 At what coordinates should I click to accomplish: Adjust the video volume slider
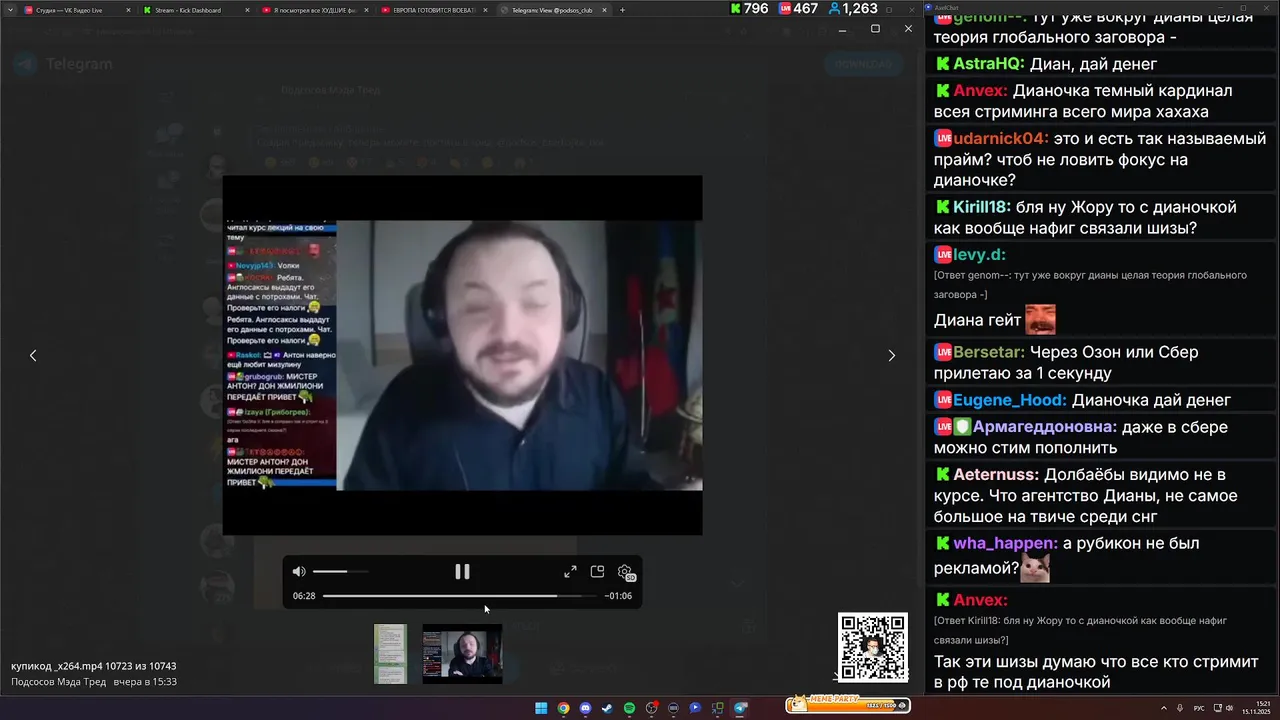[x=340, y=571]
